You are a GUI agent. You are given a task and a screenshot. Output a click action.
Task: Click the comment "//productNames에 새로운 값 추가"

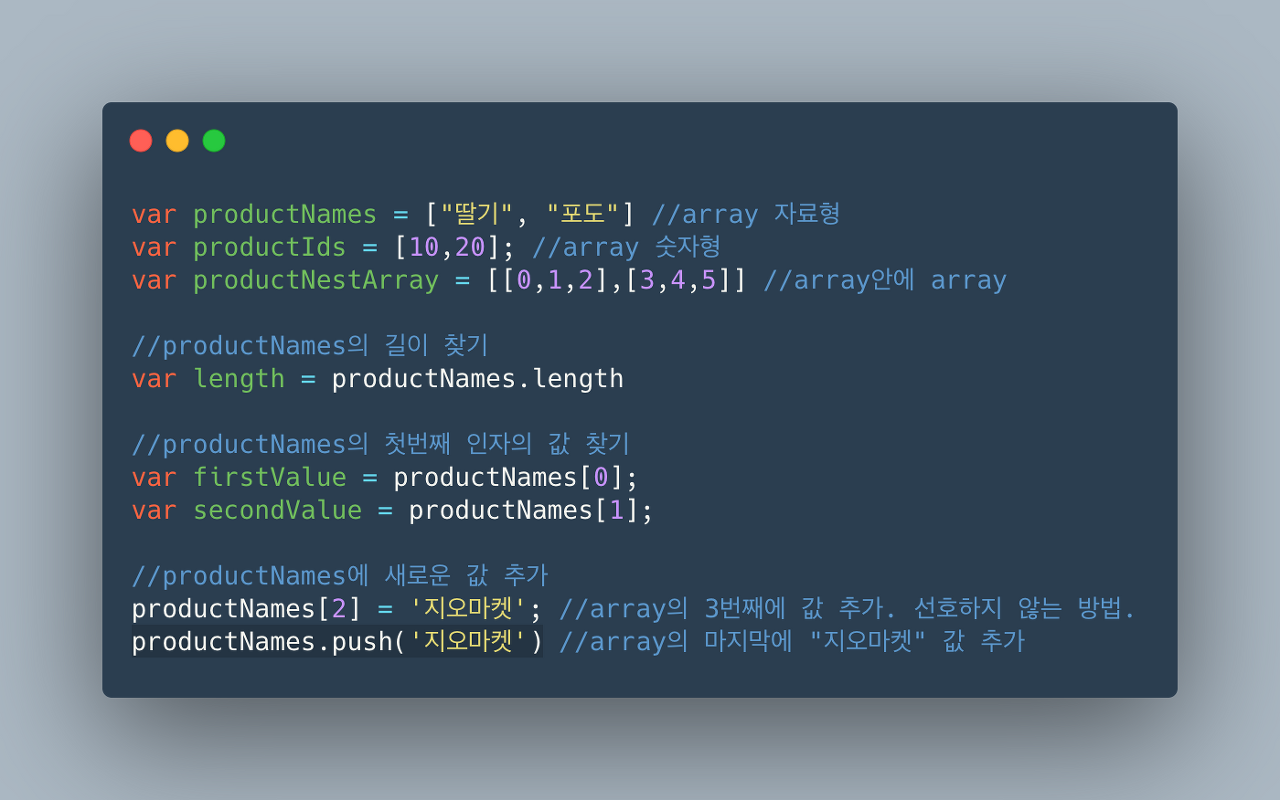(x=340, y=576)
